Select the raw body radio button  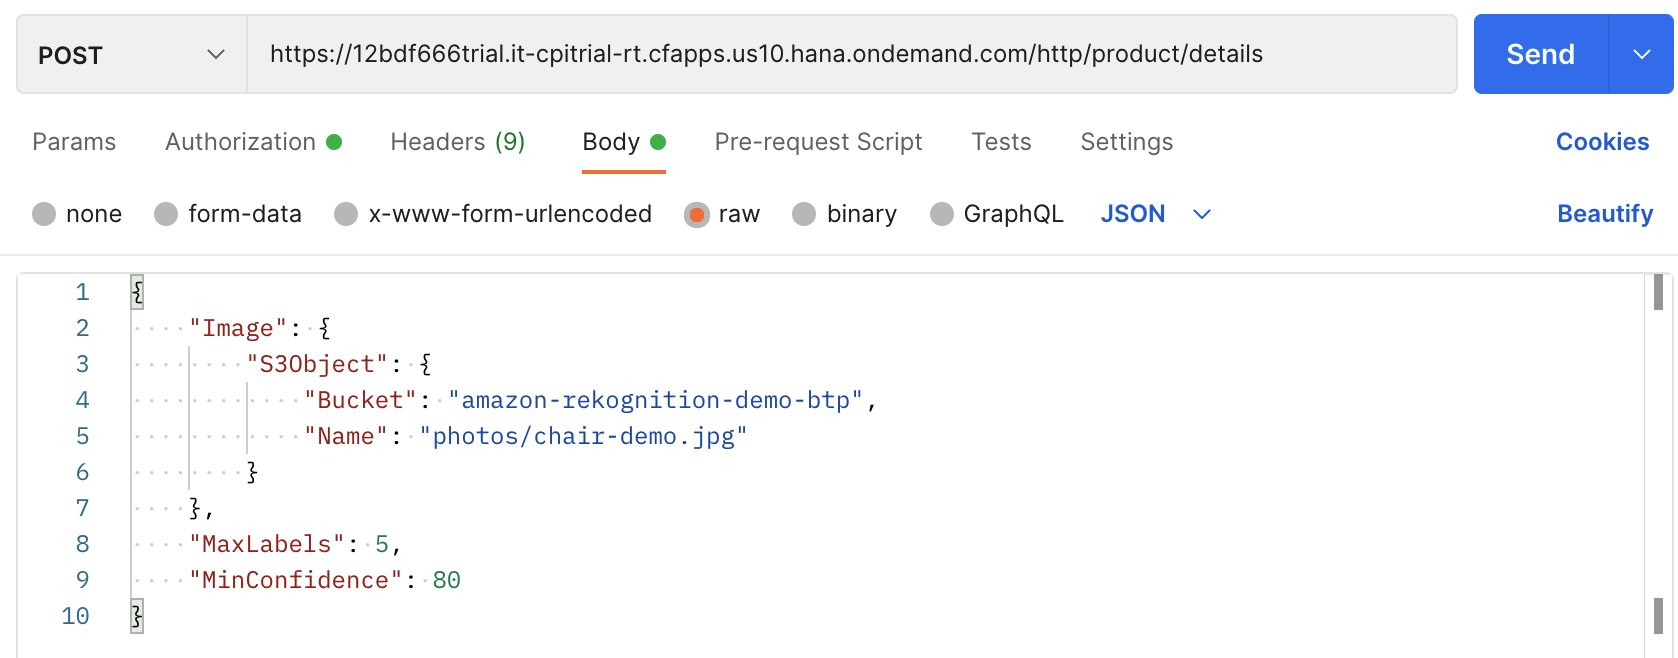tap(696, 214)
